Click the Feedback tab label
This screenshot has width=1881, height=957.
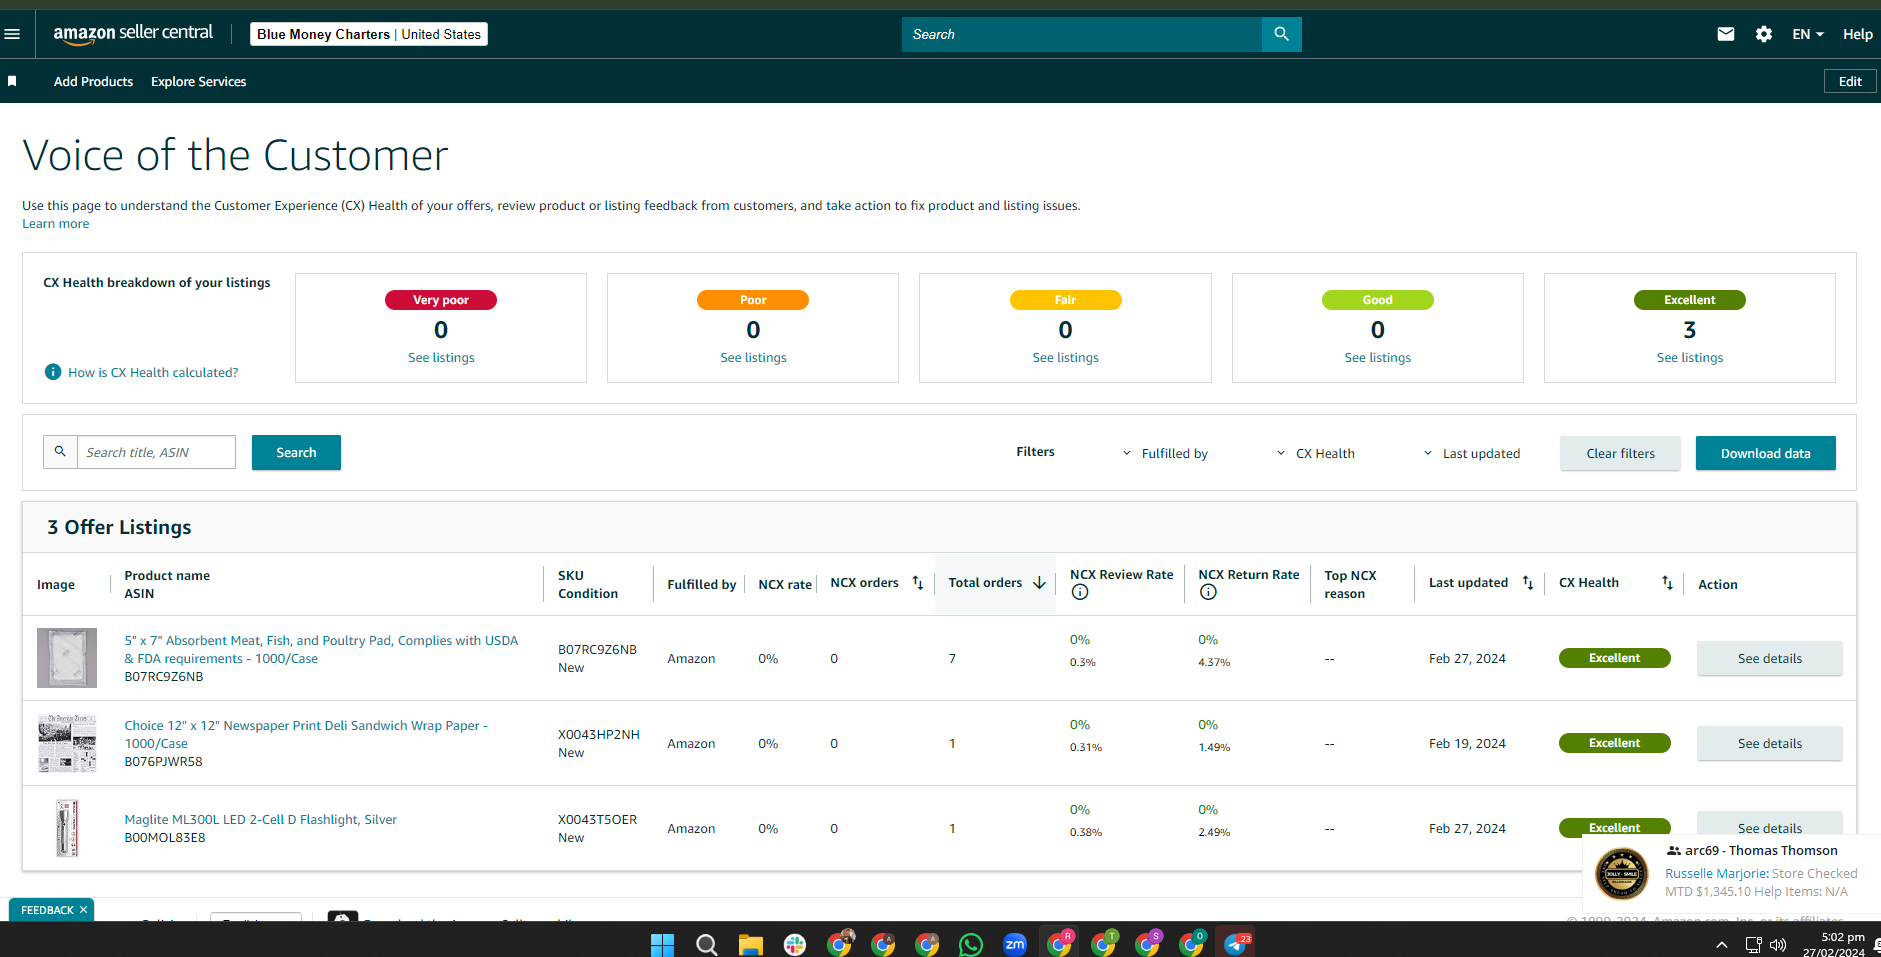[x=47, y=910]
